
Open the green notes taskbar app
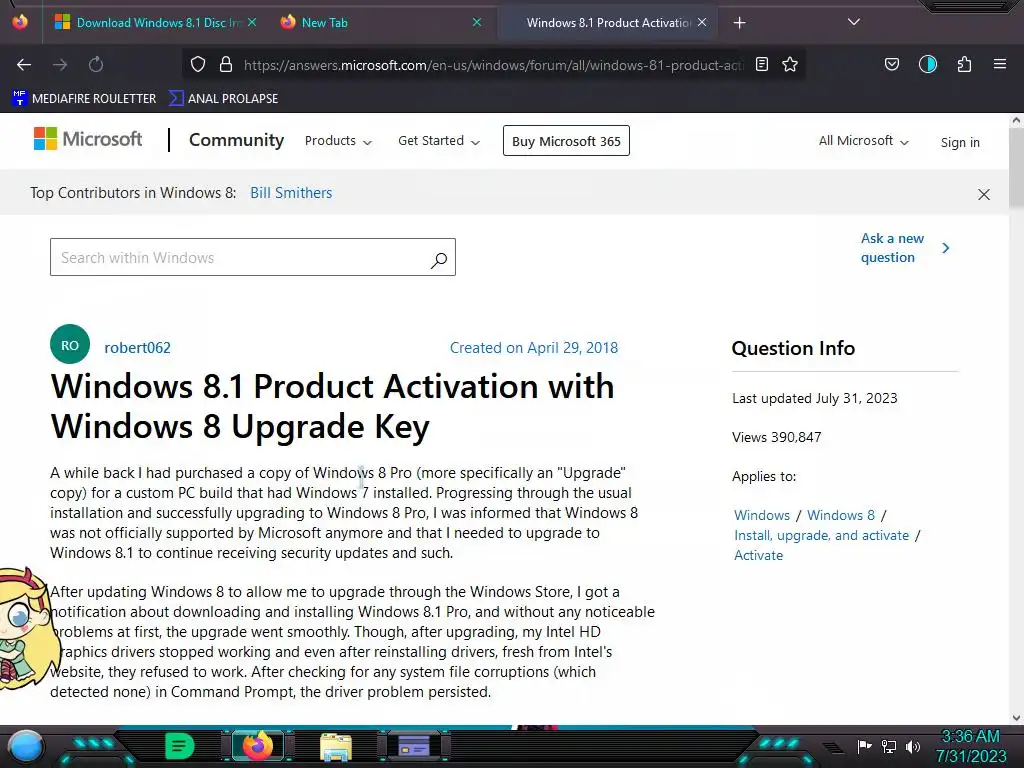click(x=180, y=746)
